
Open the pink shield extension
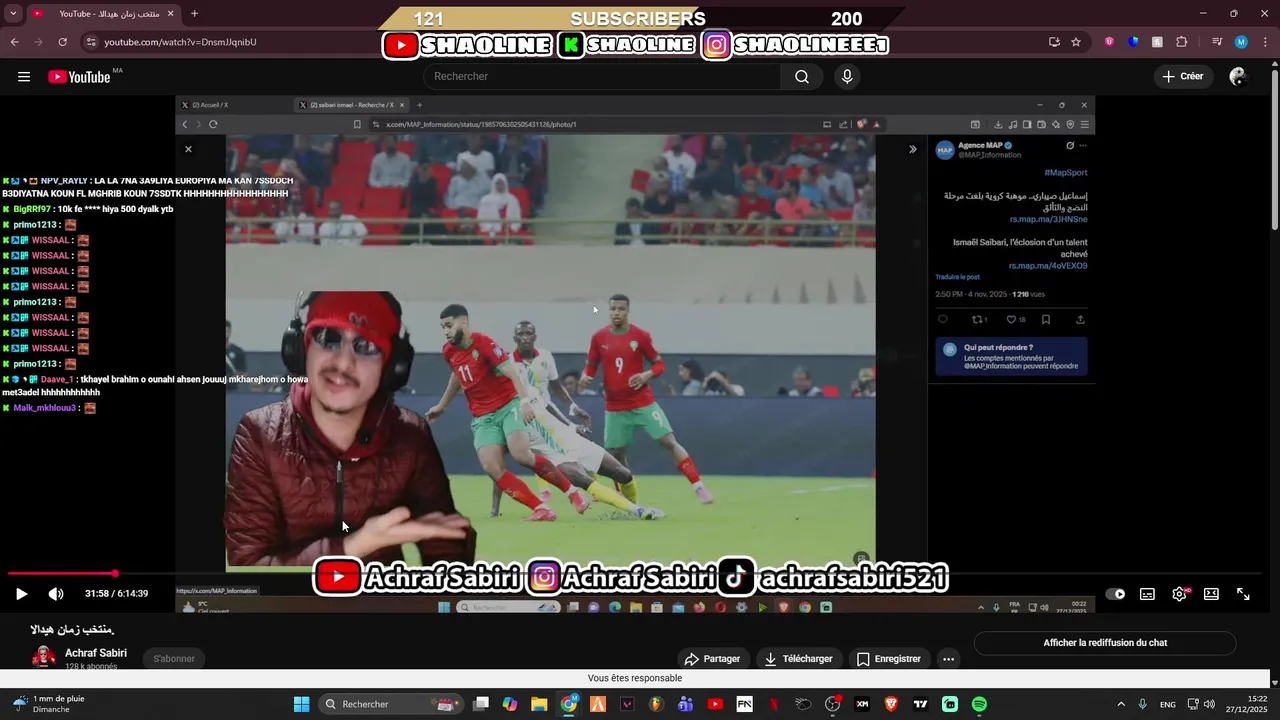(1109, 42)
